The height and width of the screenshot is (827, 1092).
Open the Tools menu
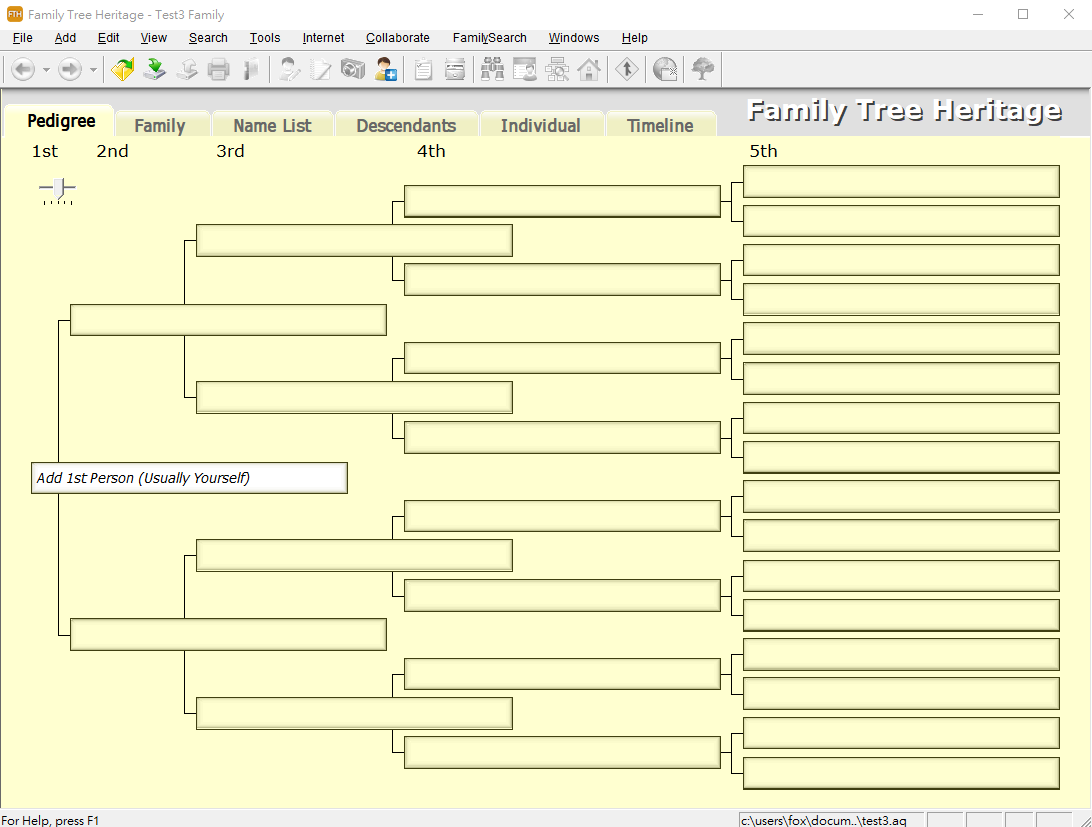click(265, 38)
